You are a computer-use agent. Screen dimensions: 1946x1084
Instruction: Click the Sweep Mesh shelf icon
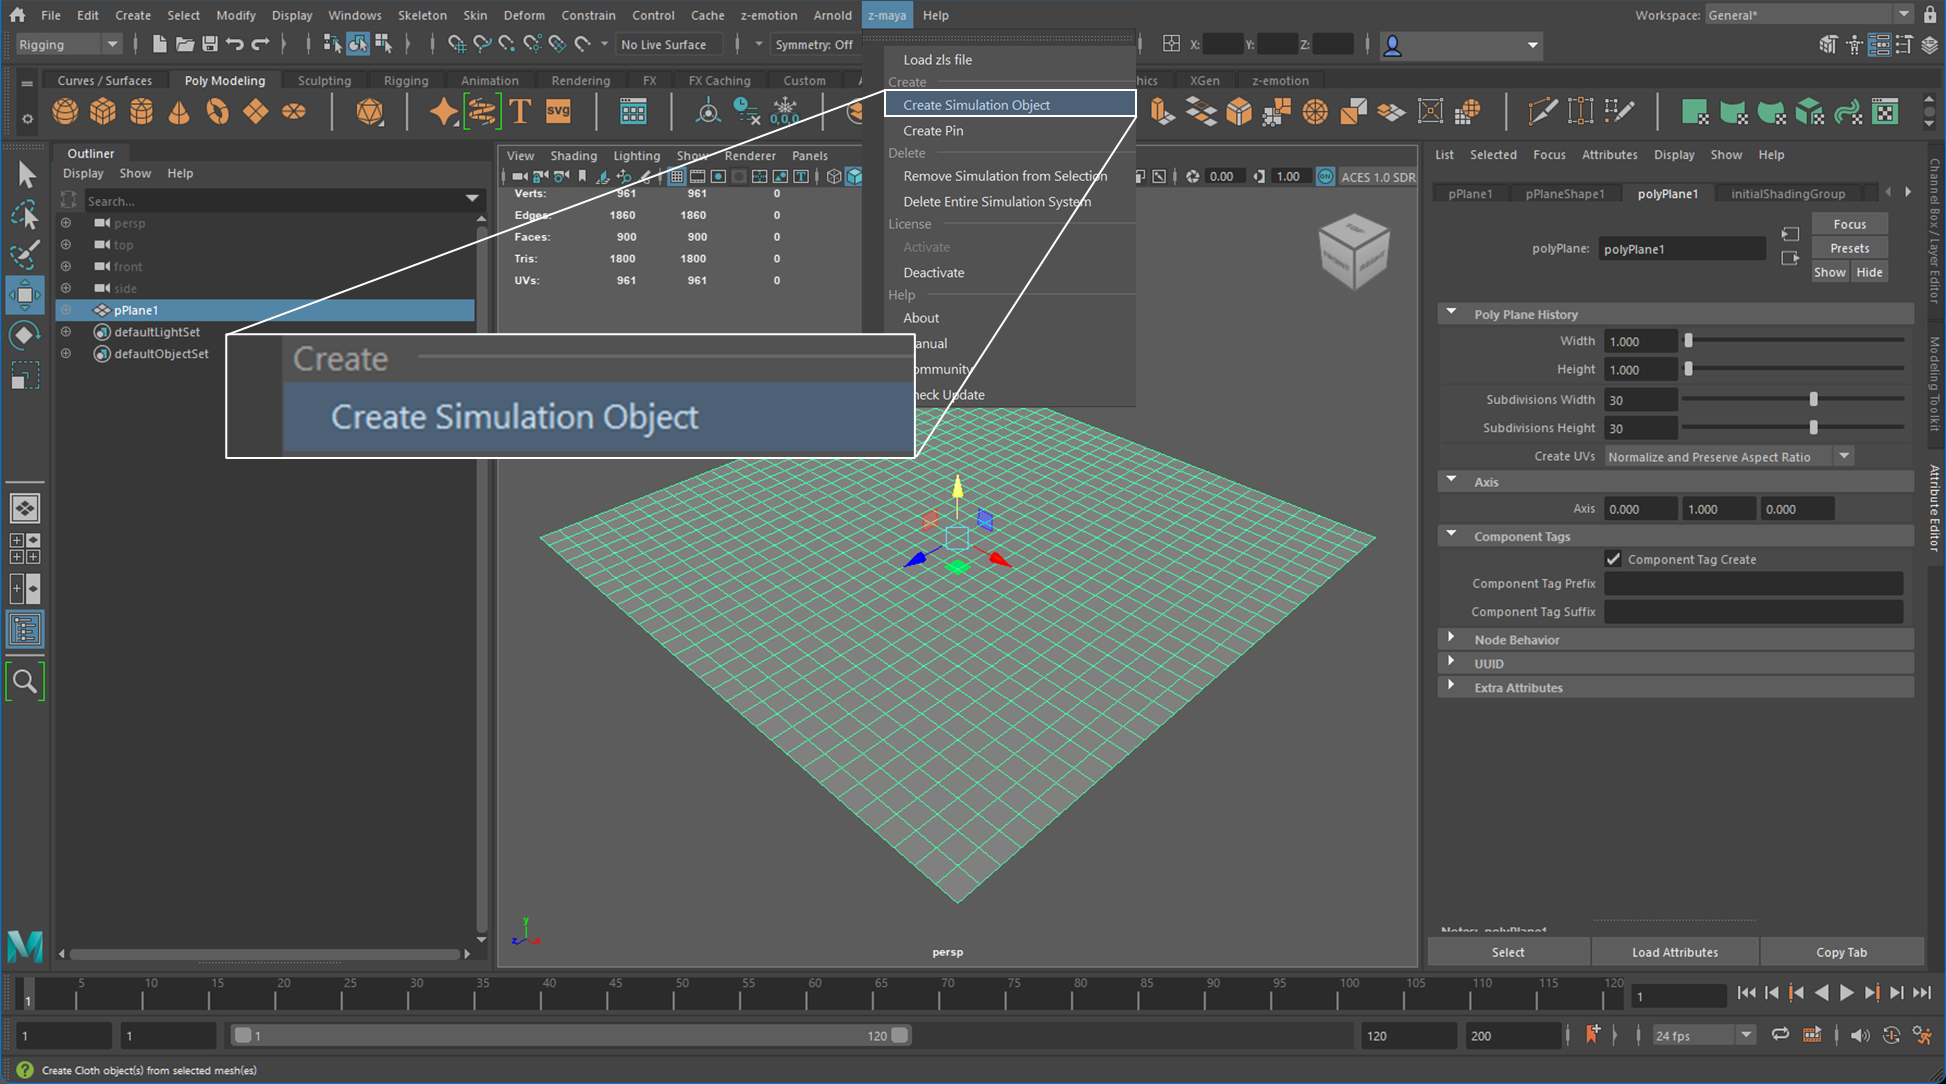coord(482,112)
